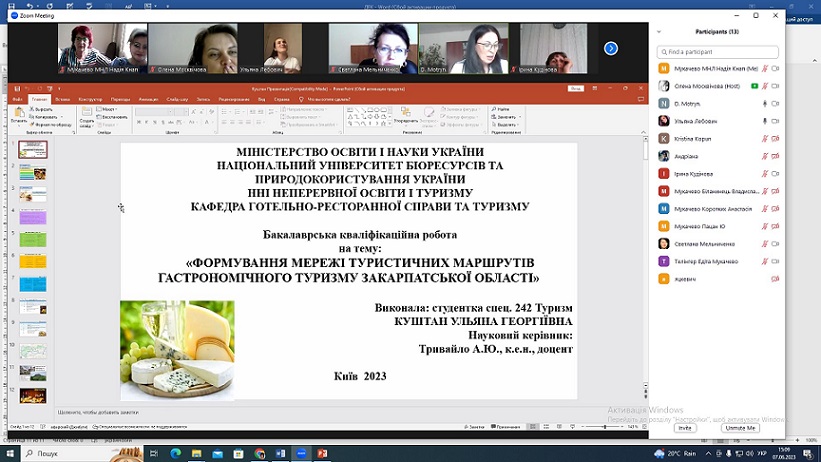
Task: Open the Windows Start menu
Action: click(x=10, y=453)
